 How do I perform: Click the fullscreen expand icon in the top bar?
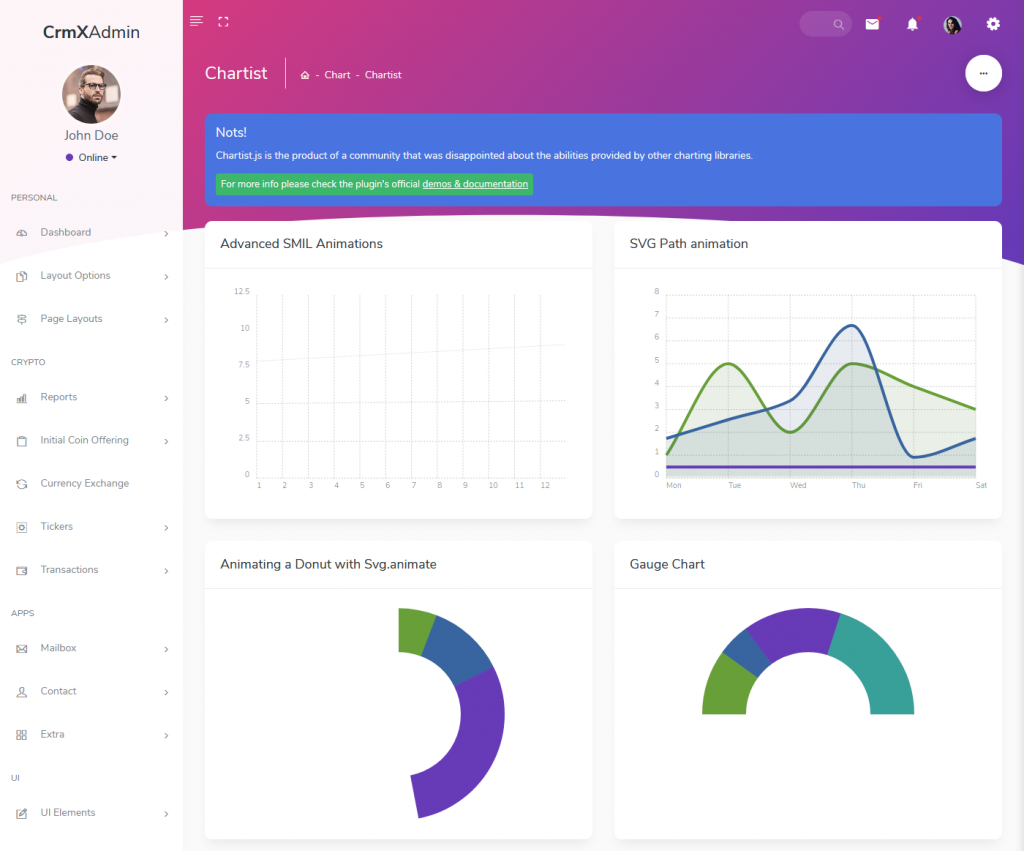tap(222, 20)
